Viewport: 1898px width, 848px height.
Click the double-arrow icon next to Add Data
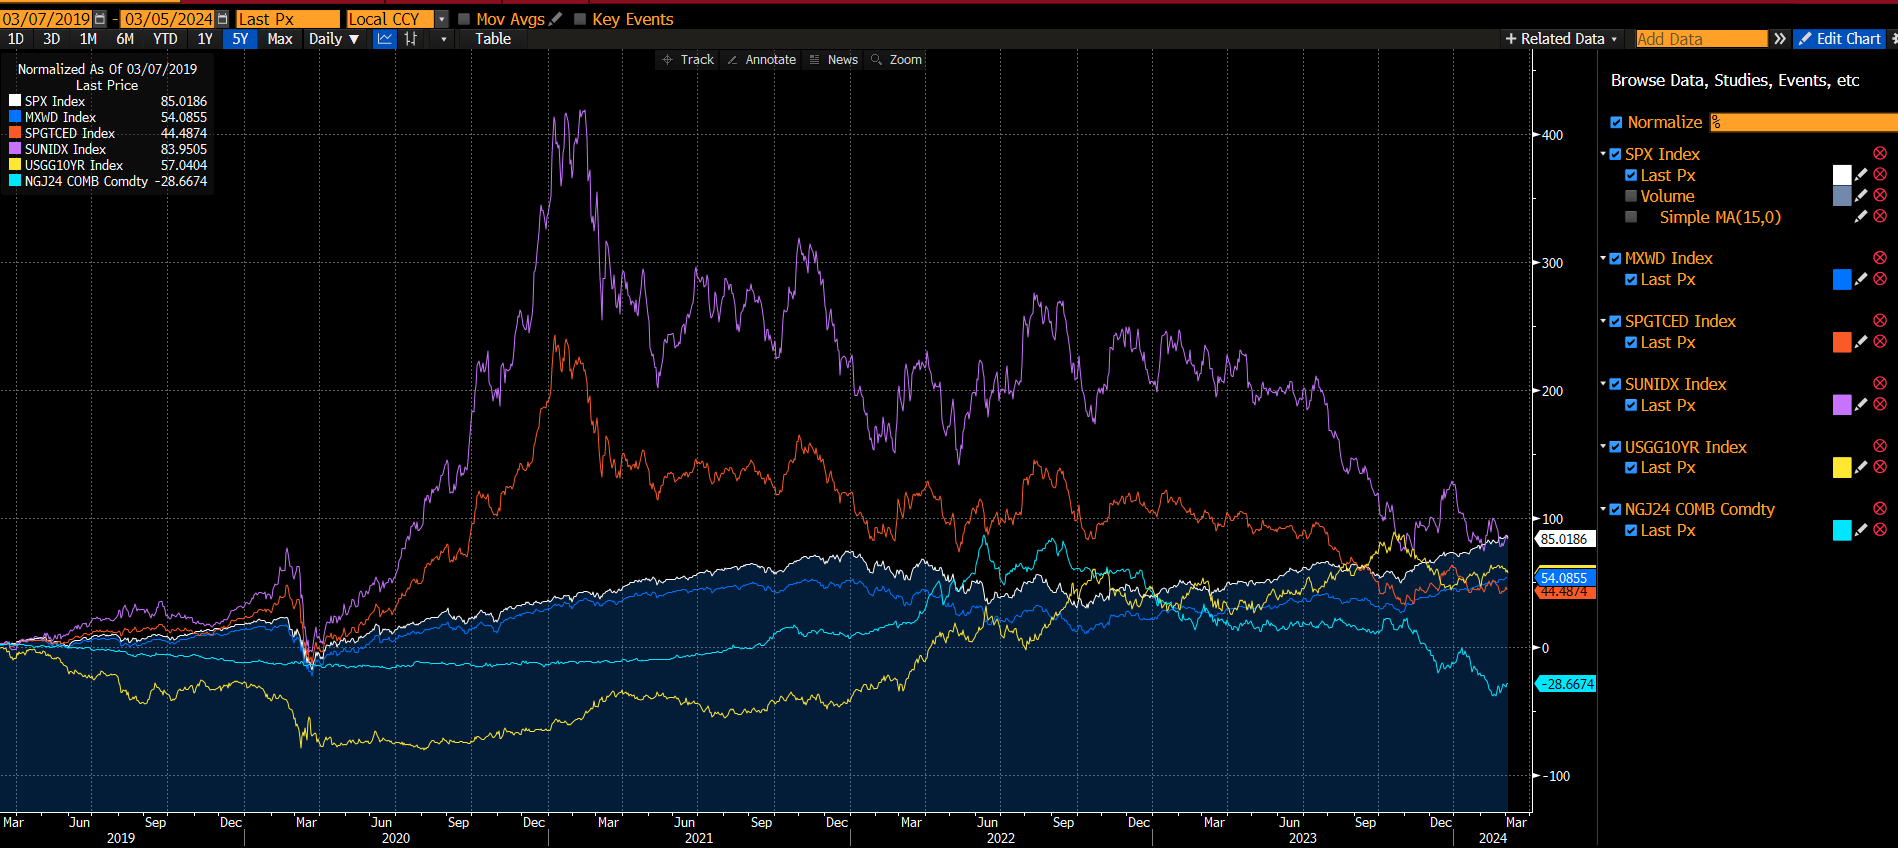(x=1780, y=39)
